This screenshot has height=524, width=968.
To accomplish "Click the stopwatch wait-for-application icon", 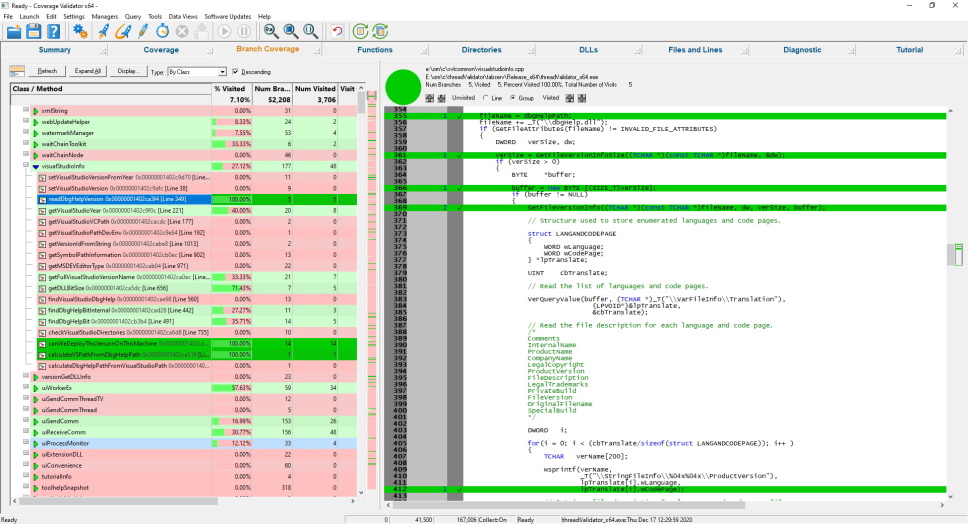I will point(162,31).
